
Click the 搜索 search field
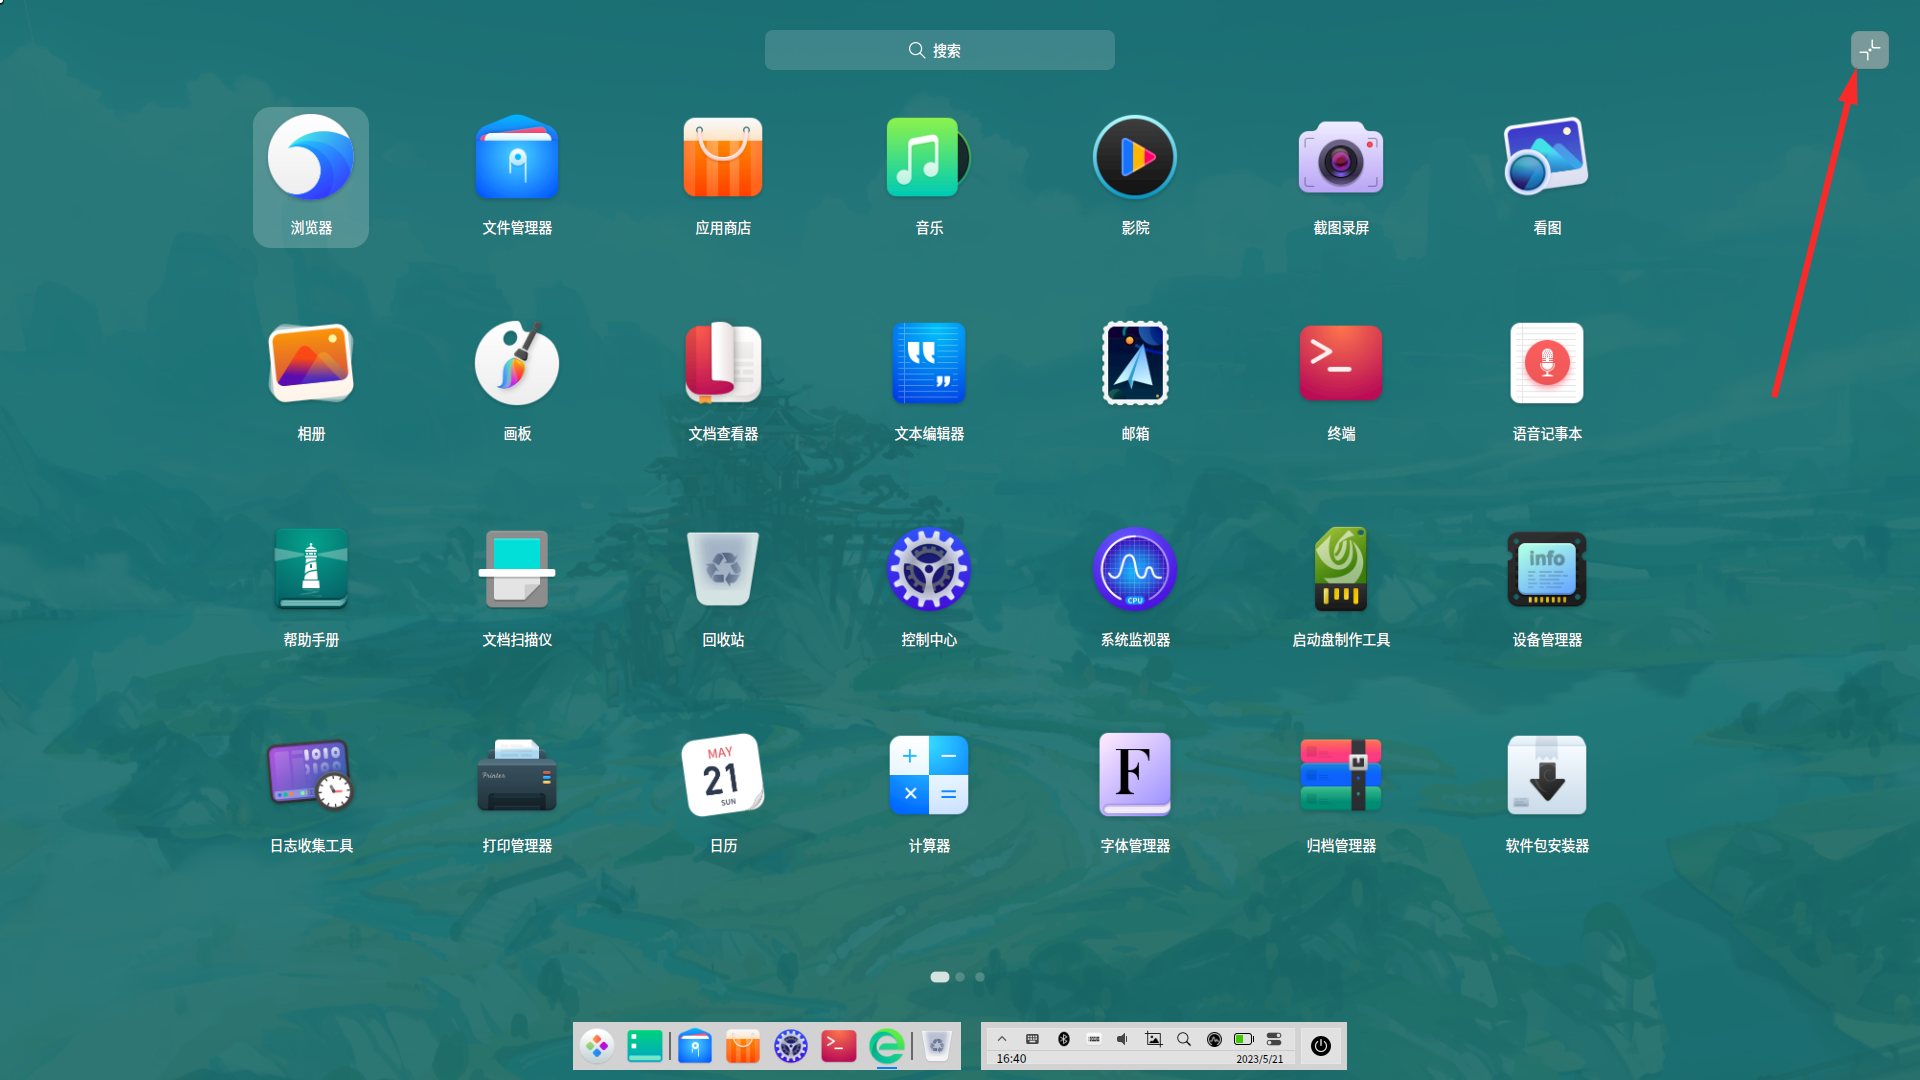coord(939,50)
